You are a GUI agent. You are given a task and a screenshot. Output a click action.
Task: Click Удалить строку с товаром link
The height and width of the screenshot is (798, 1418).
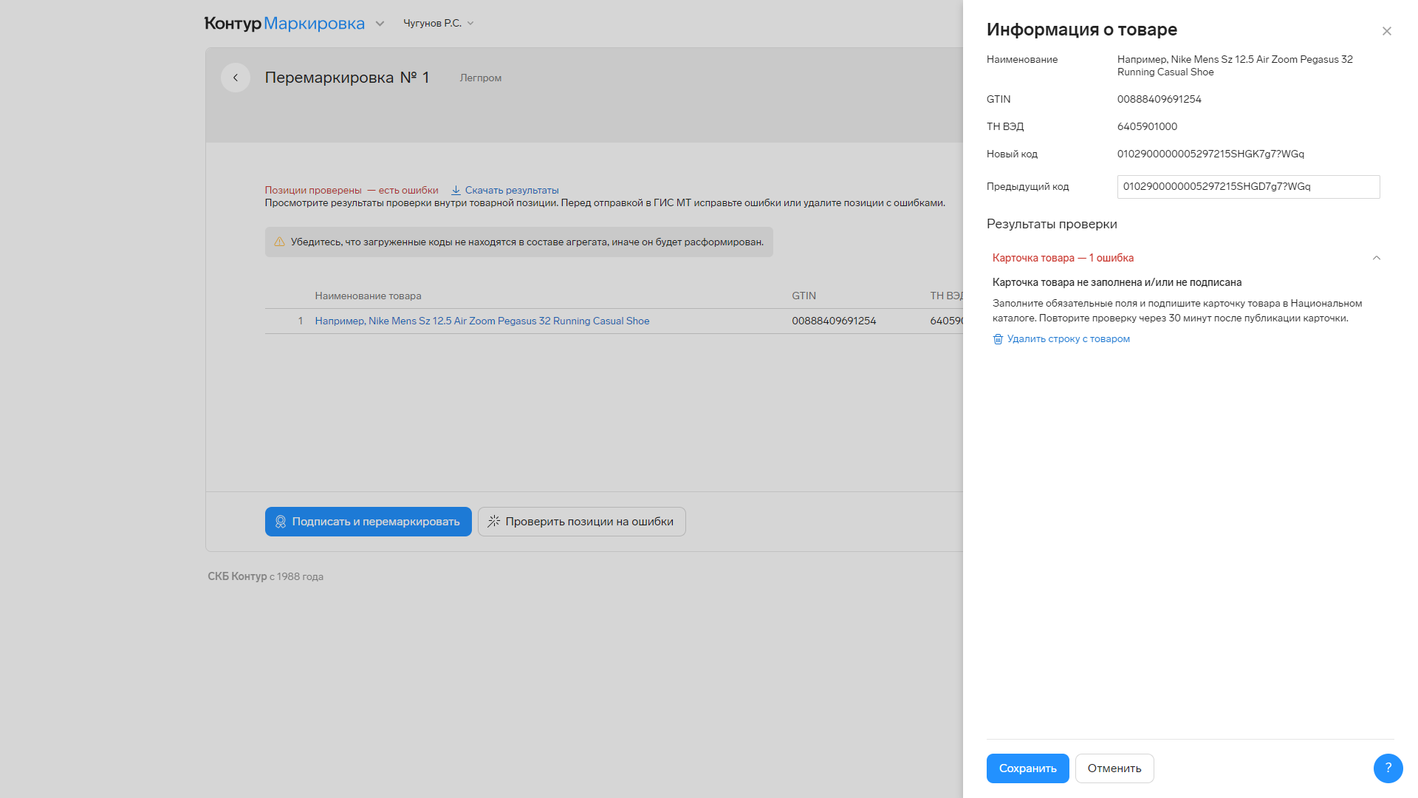point(1061,339)
